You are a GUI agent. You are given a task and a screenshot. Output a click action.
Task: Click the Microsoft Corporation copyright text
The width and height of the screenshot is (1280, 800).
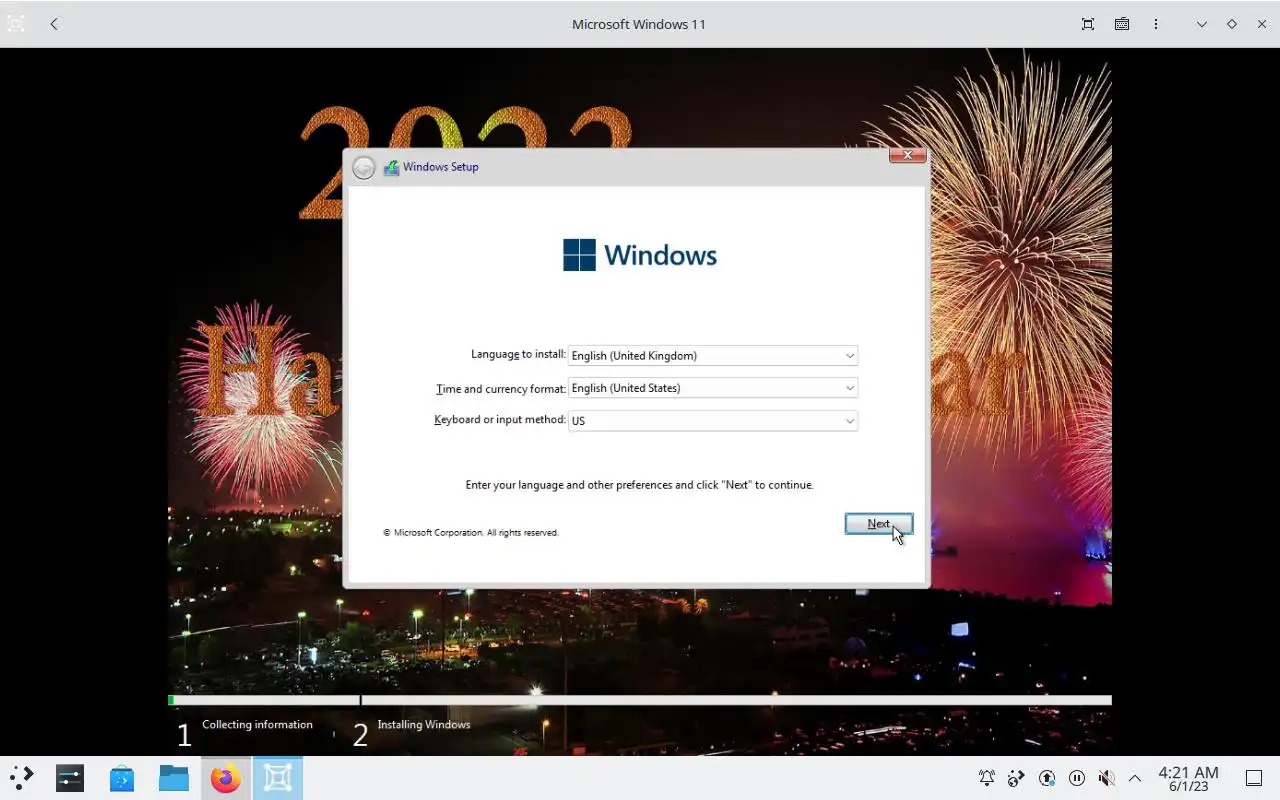click(x=471, y=533)
